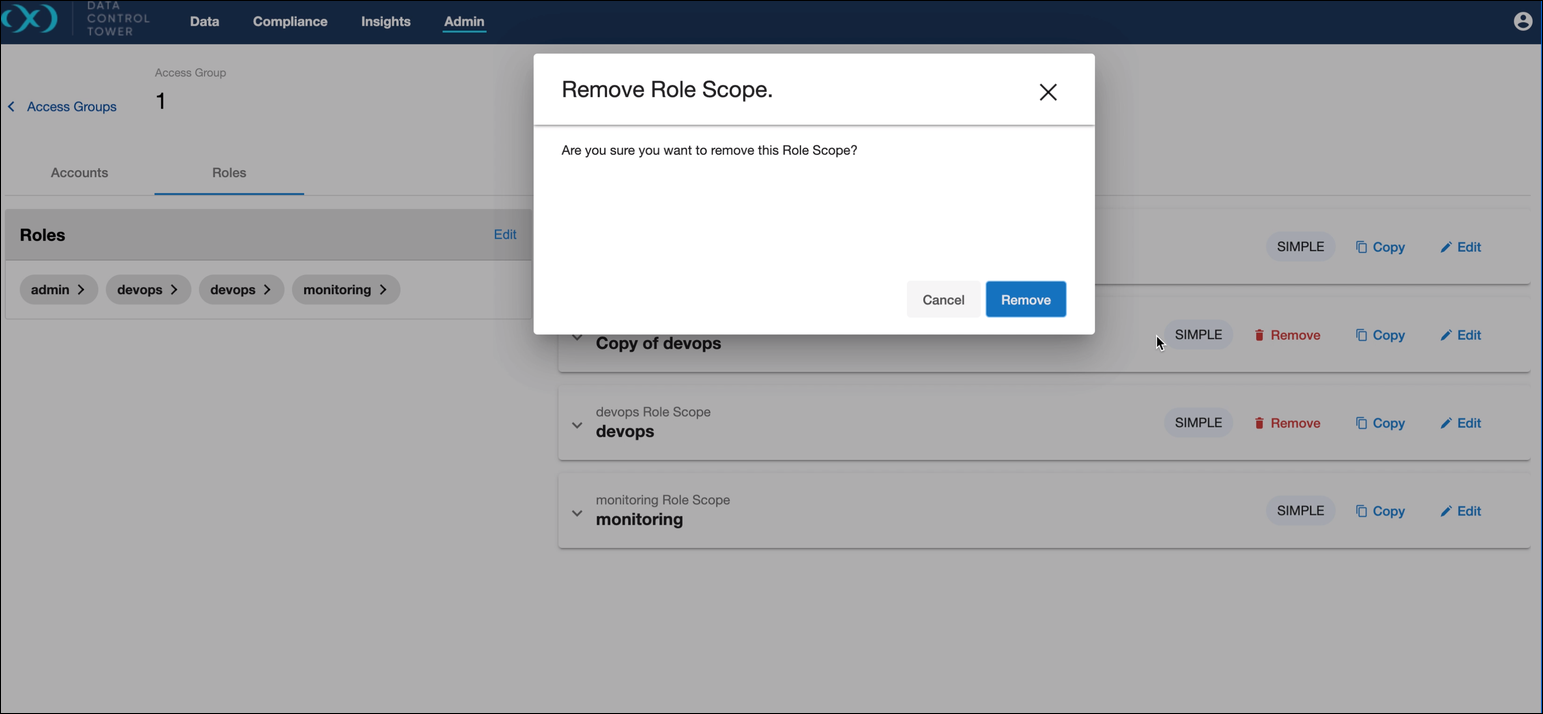
Task: Expand the monitoring Role Scope row
Action: click(577, 513)
